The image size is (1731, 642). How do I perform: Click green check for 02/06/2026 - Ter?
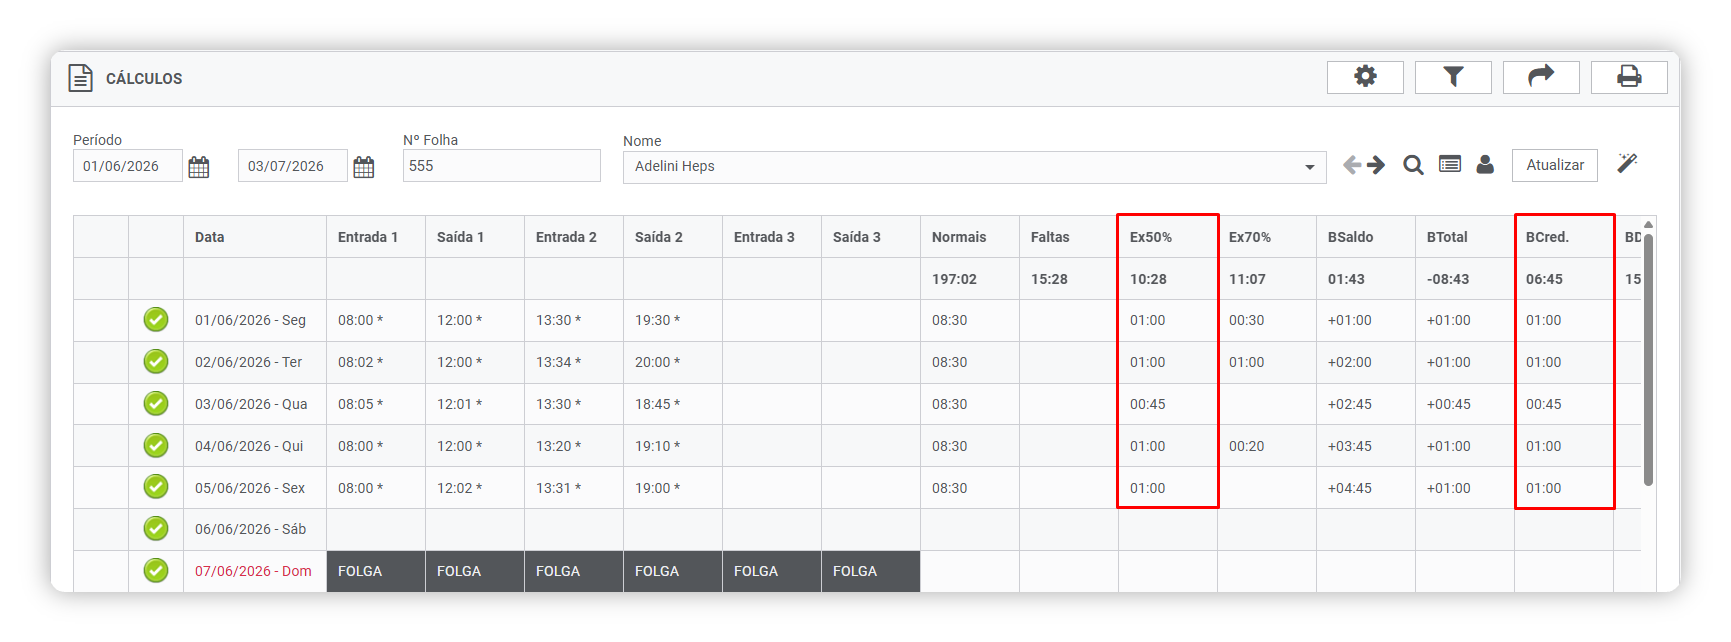click(x=156, y=362)
